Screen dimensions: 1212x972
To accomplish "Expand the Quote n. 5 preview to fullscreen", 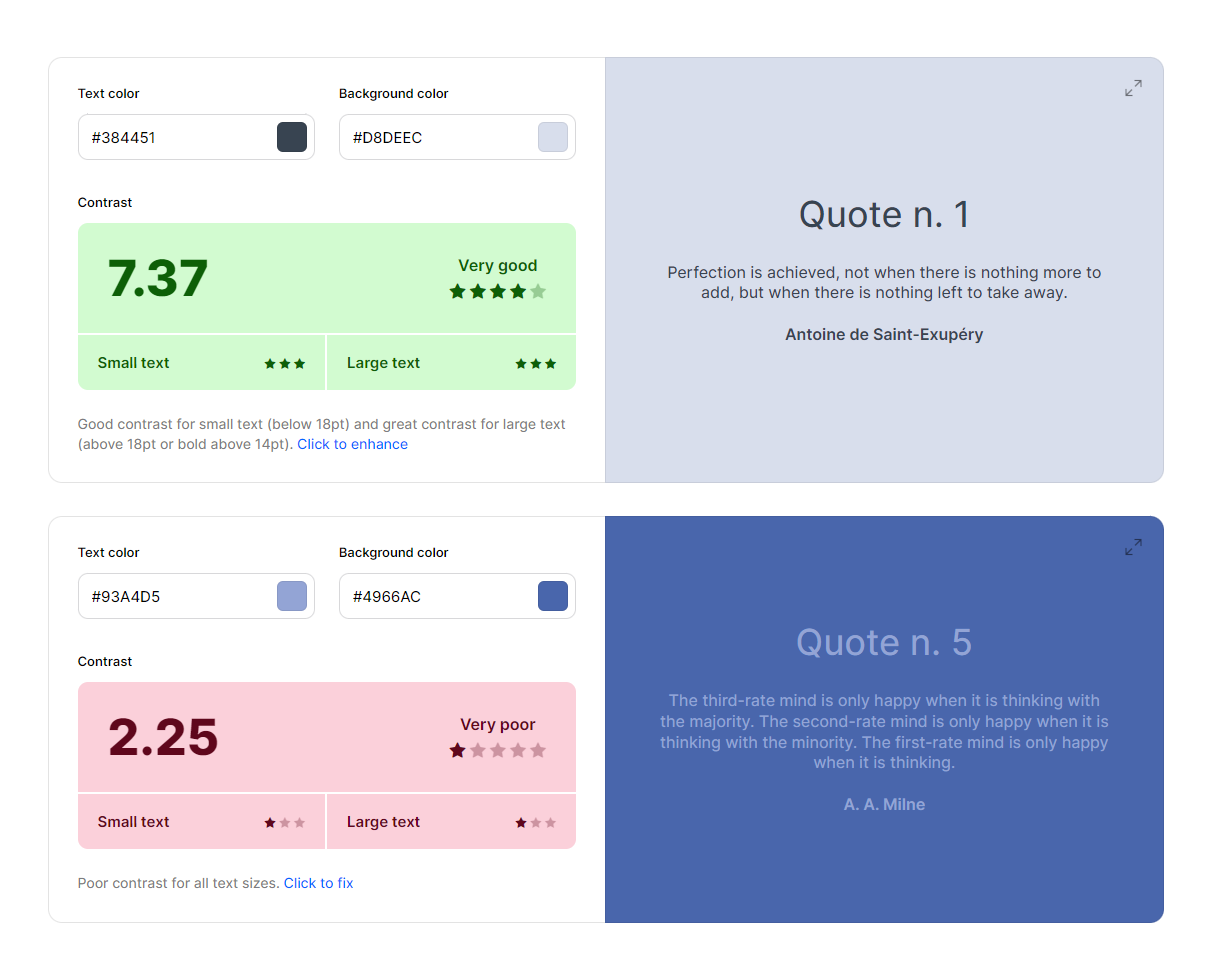I will pyautogui.click(x=1133, y=547).
